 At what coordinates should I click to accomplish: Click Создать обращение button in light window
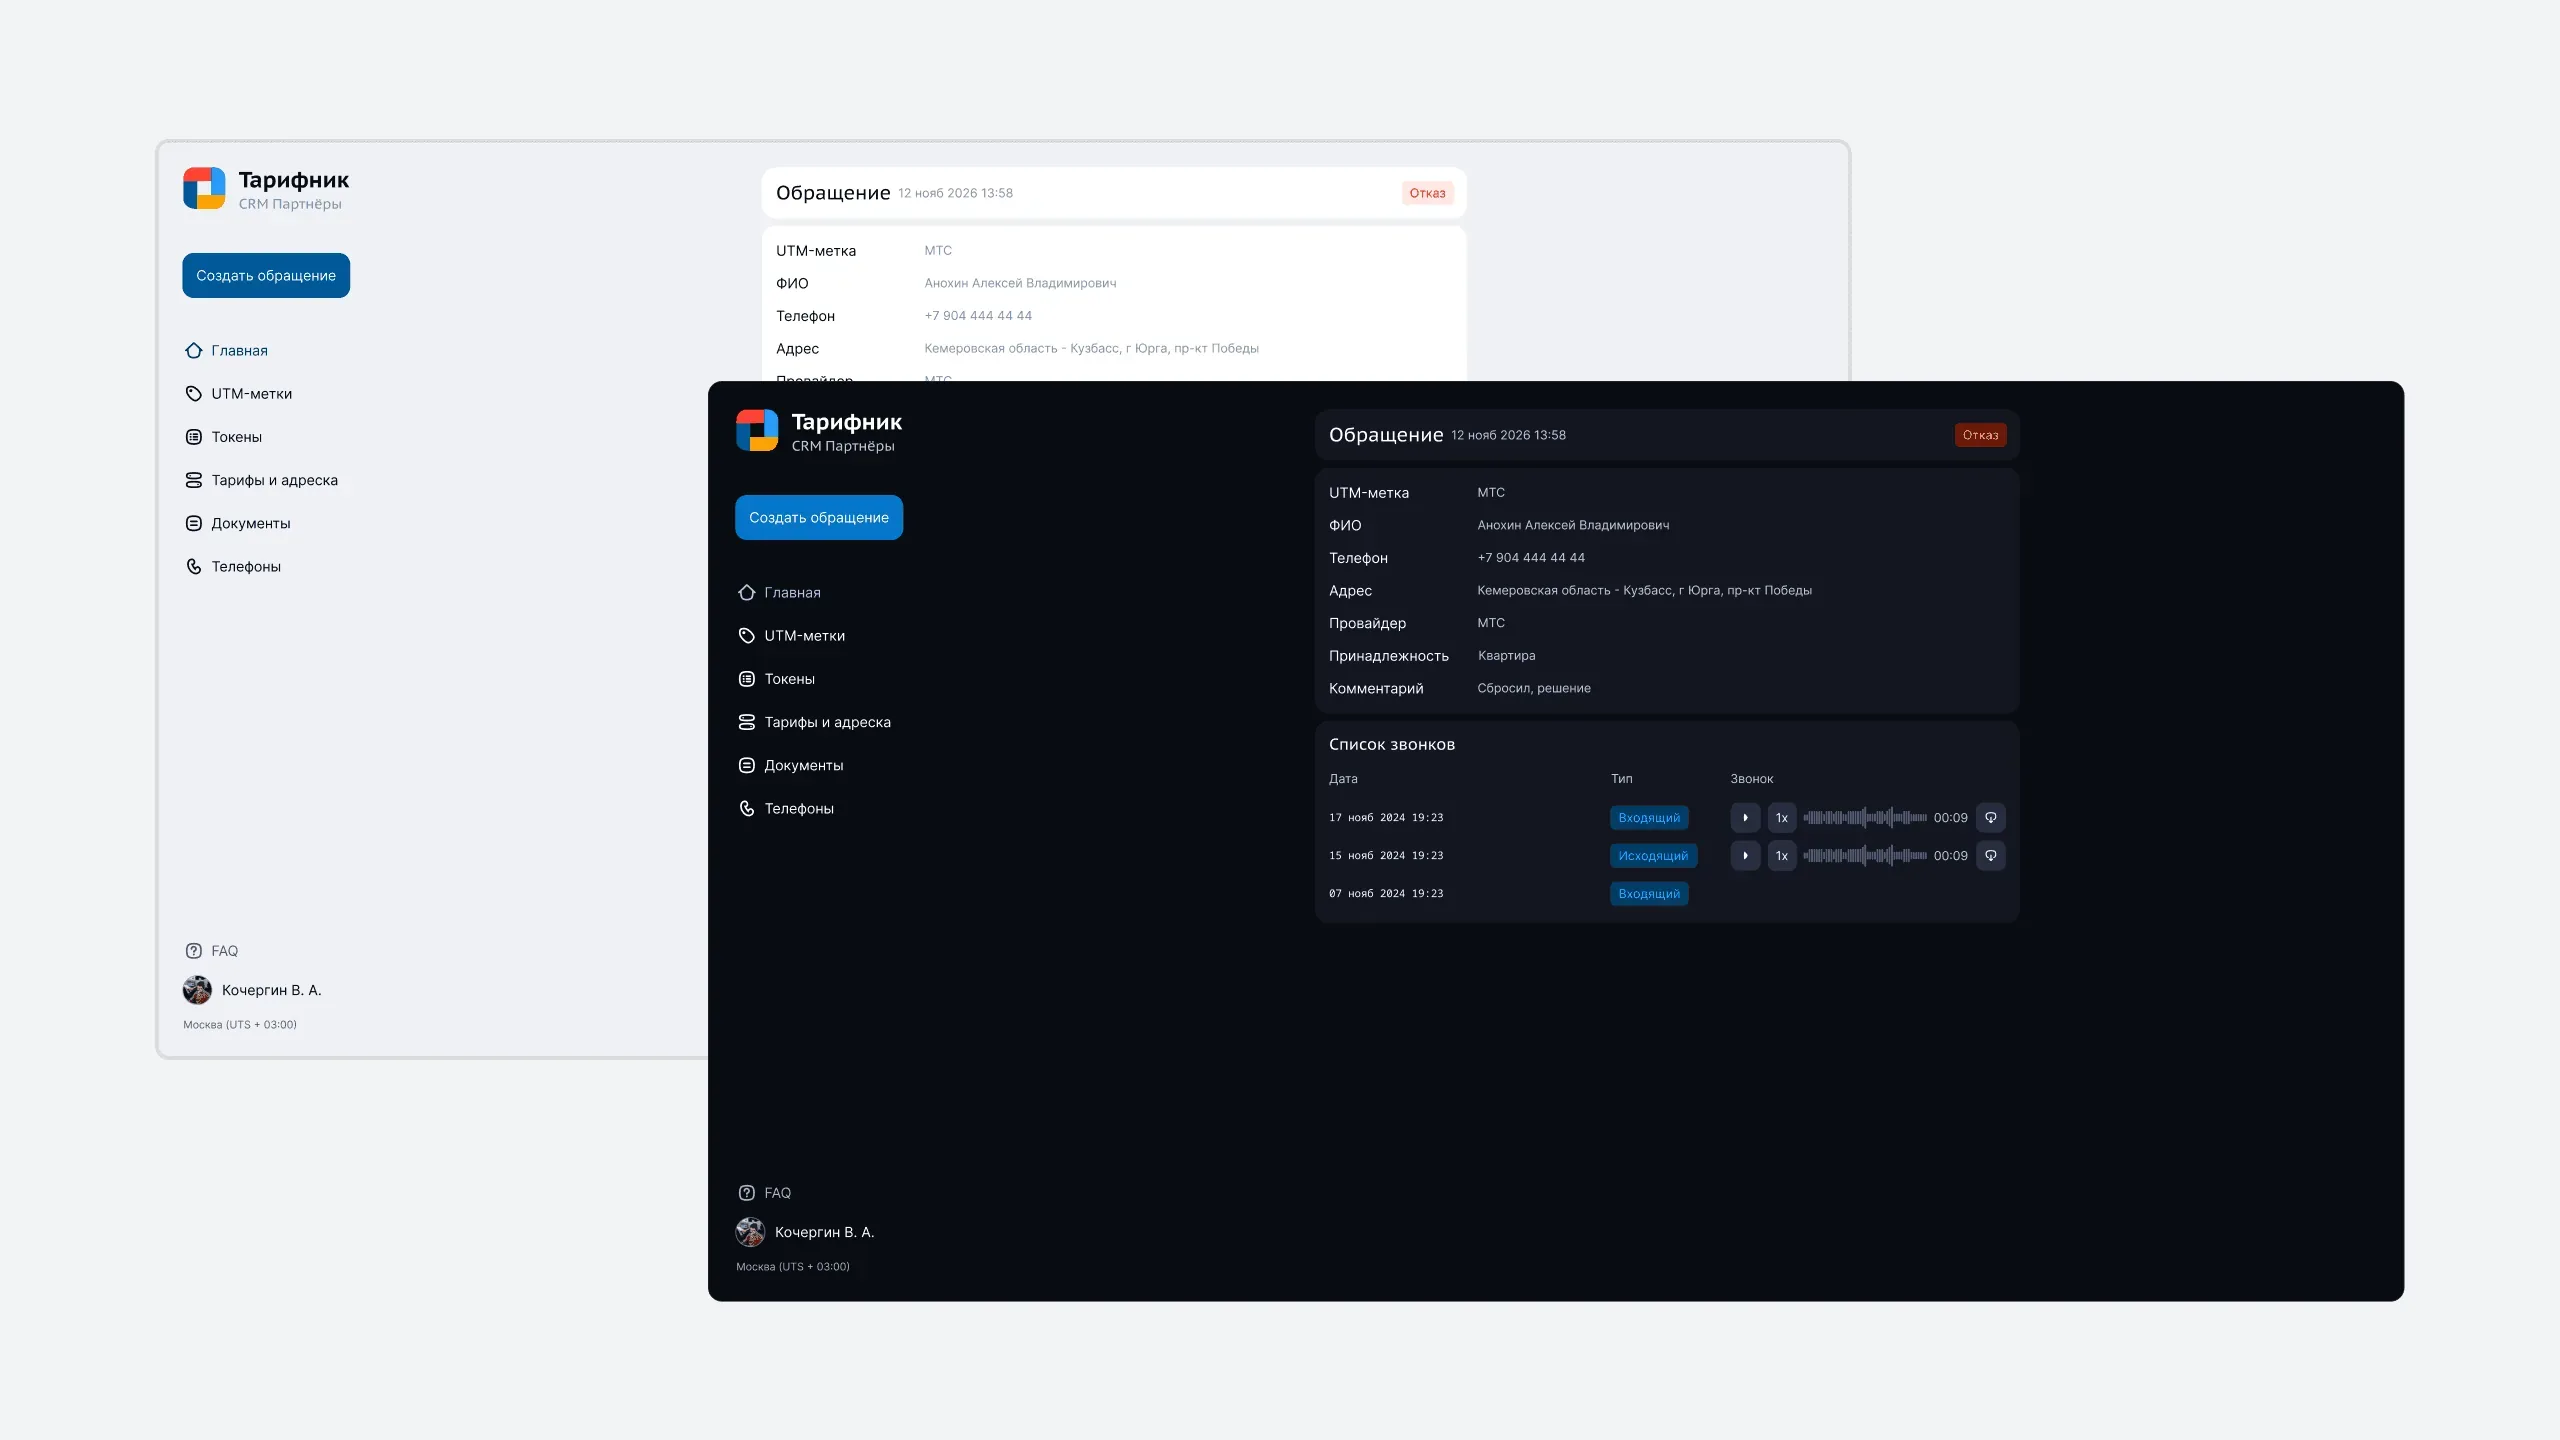[266, 275]
